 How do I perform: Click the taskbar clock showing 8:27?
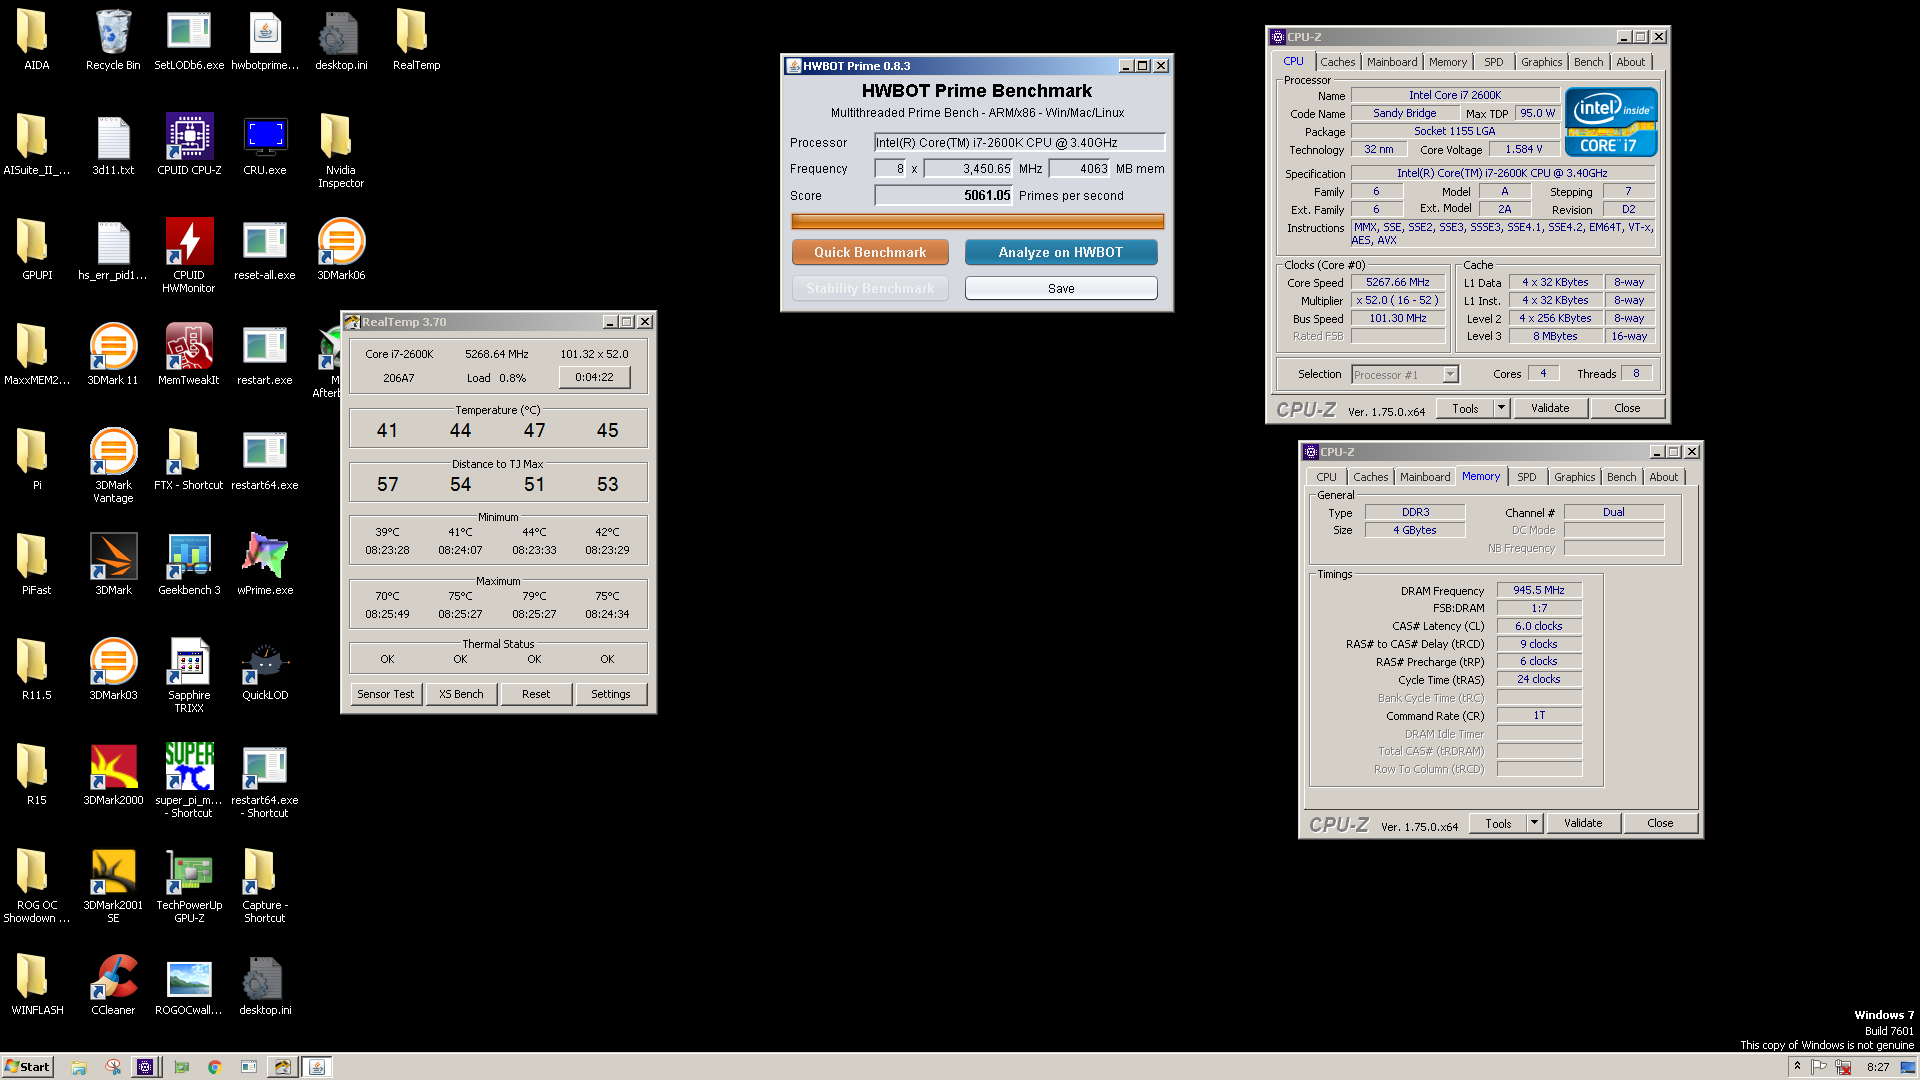tap(1878, 1067)
